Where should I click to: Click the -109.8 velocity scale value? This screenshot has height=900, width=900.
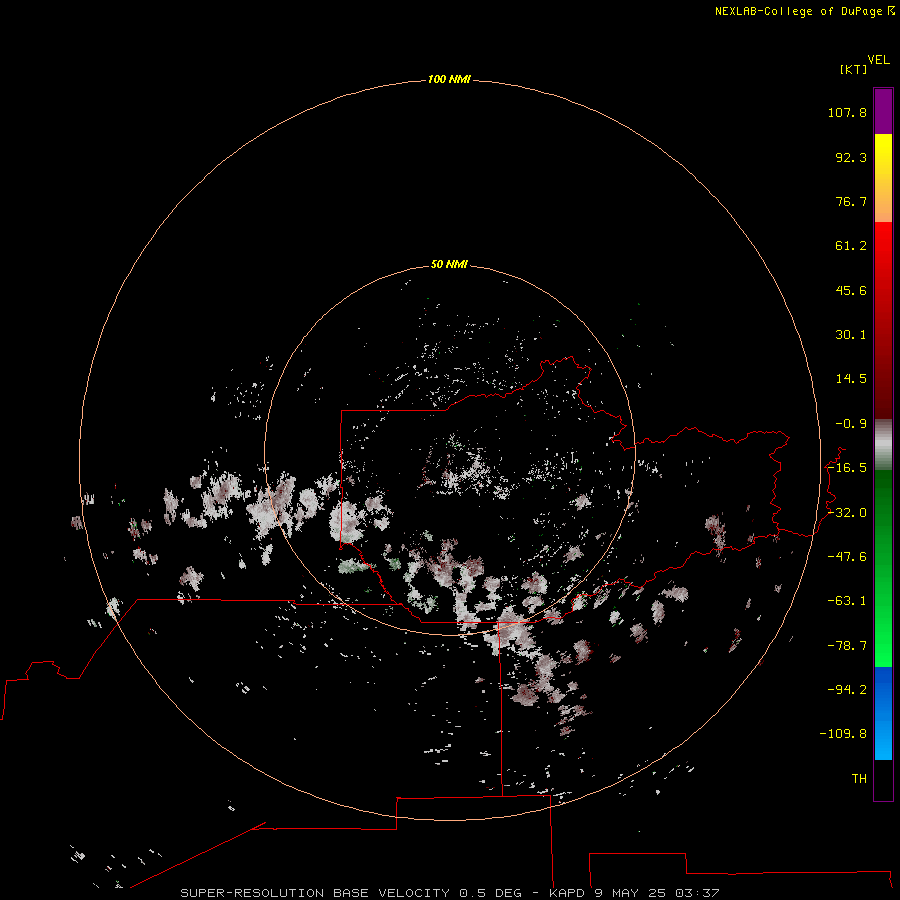click(843, 734)
